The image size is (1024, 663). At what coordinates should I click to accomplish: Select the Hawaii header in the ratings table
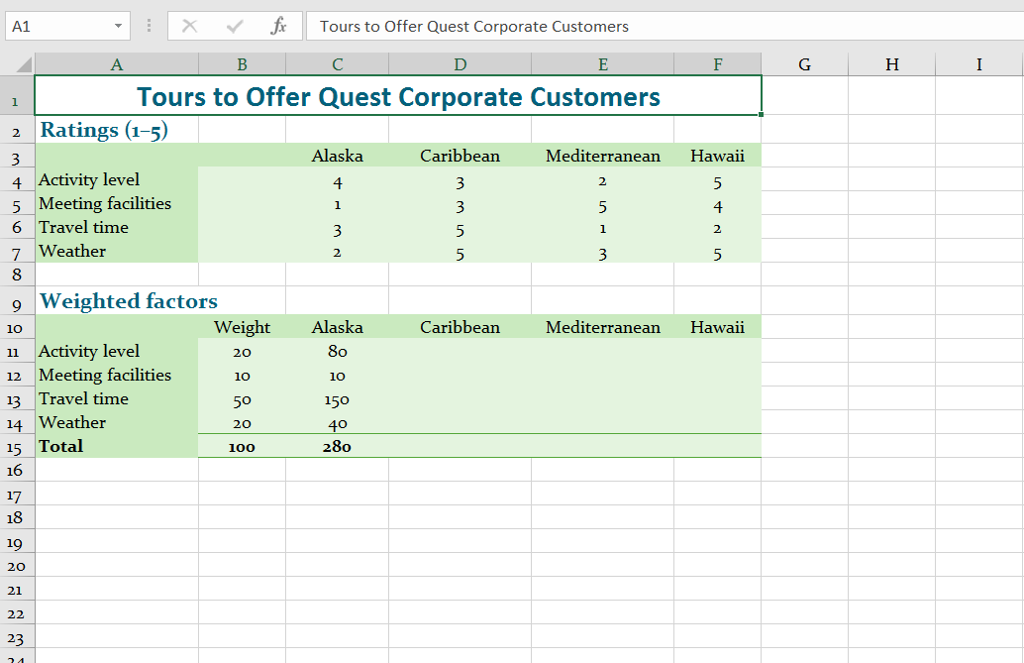coord(717,155)
